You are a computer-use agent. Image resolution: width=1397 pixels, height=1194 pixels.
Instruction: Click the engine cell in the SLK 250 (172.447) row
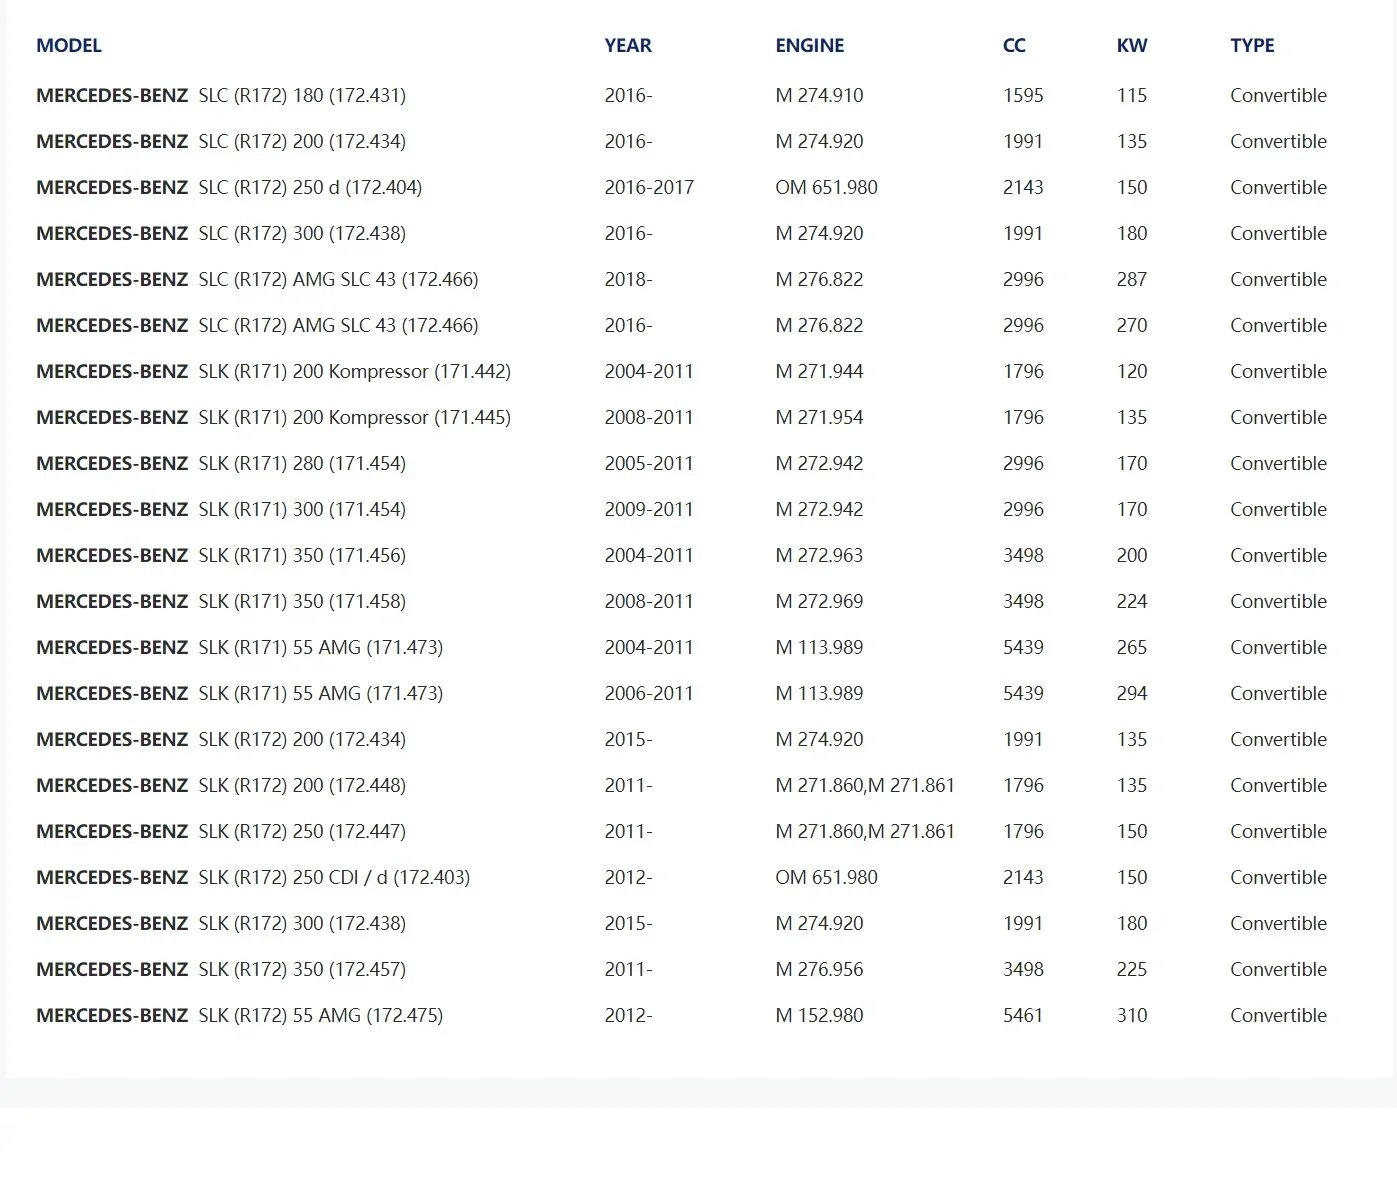pyautogui.click(x=865, y=832)
